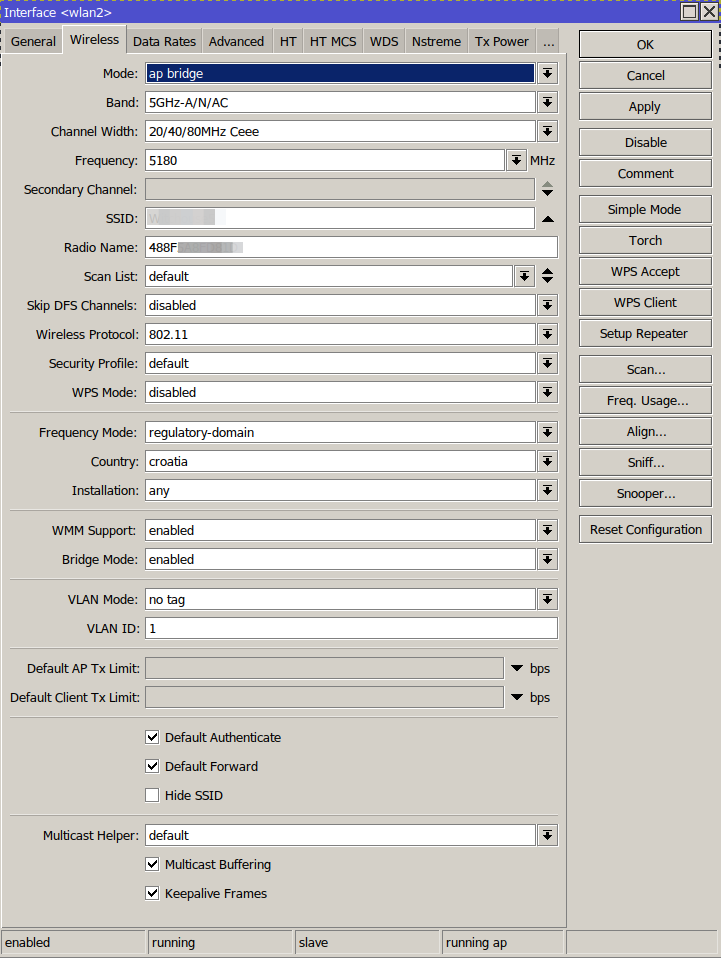This screenshot has height=958, width=721.
Task: Open the Country dropdown arrow
Action: point(547,461)
